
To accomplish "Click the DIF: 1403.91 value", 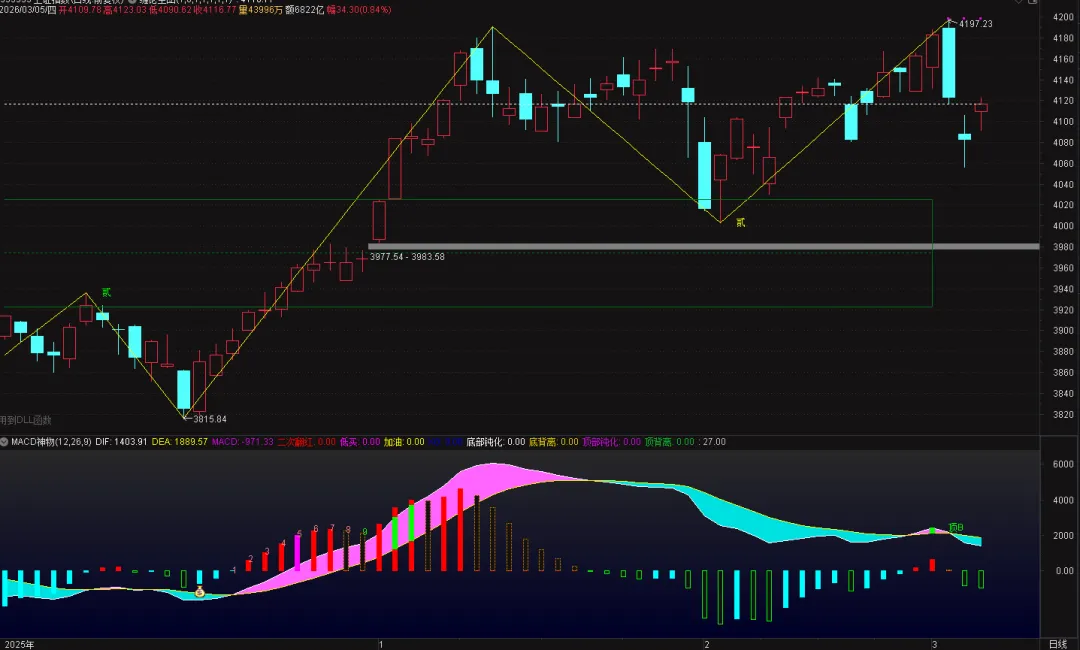I will point(121,441).
